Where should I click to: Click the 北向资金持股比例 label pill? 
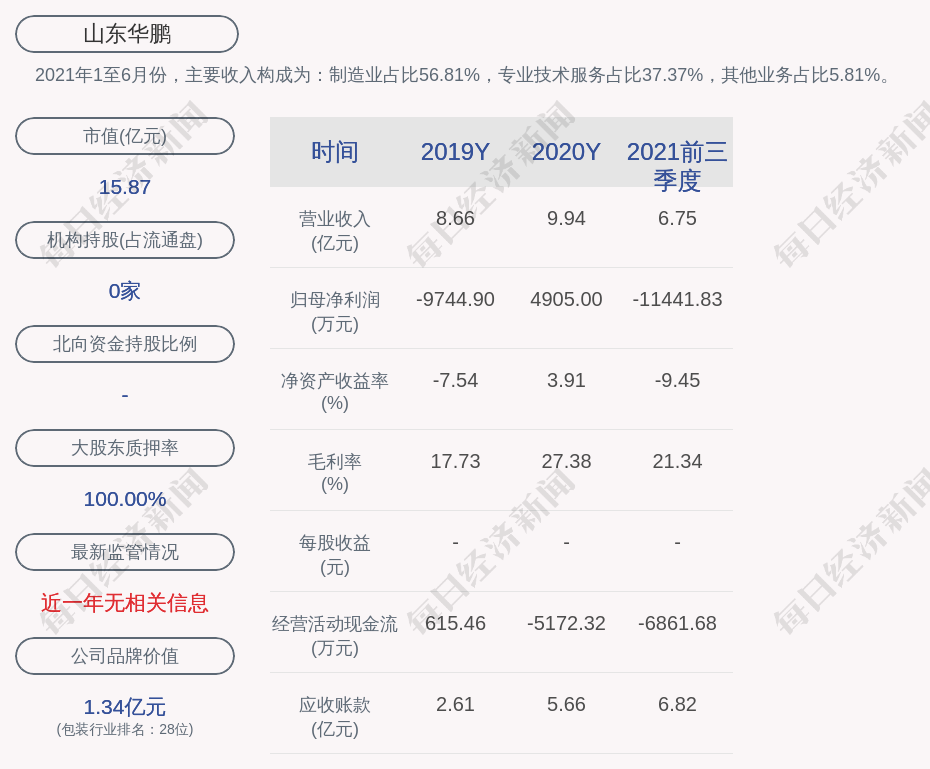(125, 344)
